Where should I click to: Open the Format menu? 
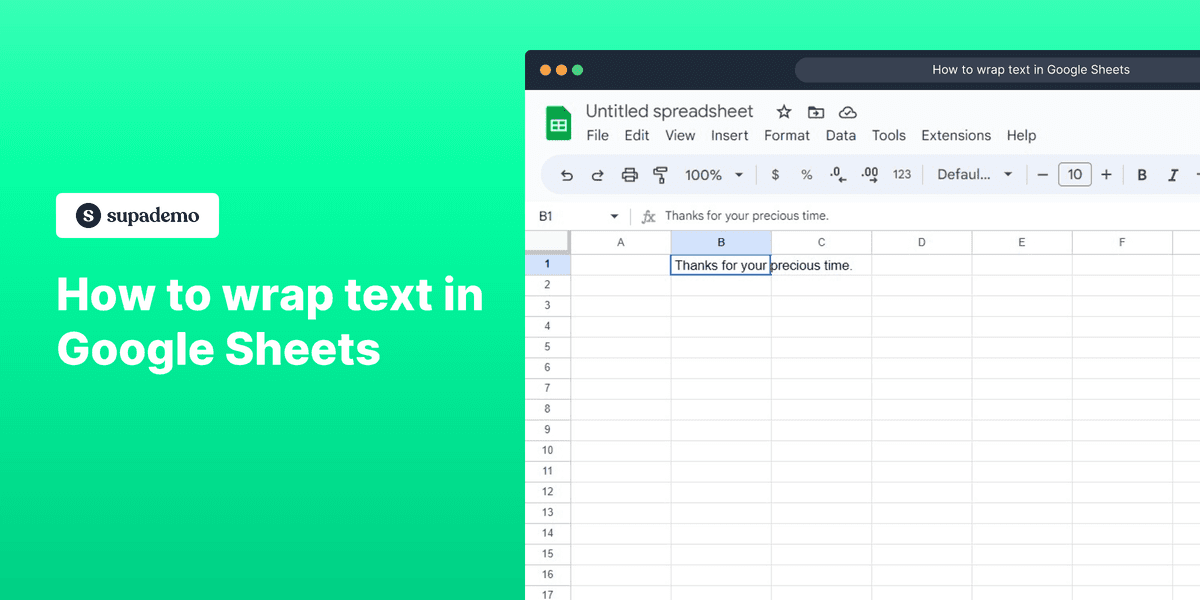[787, 135]
